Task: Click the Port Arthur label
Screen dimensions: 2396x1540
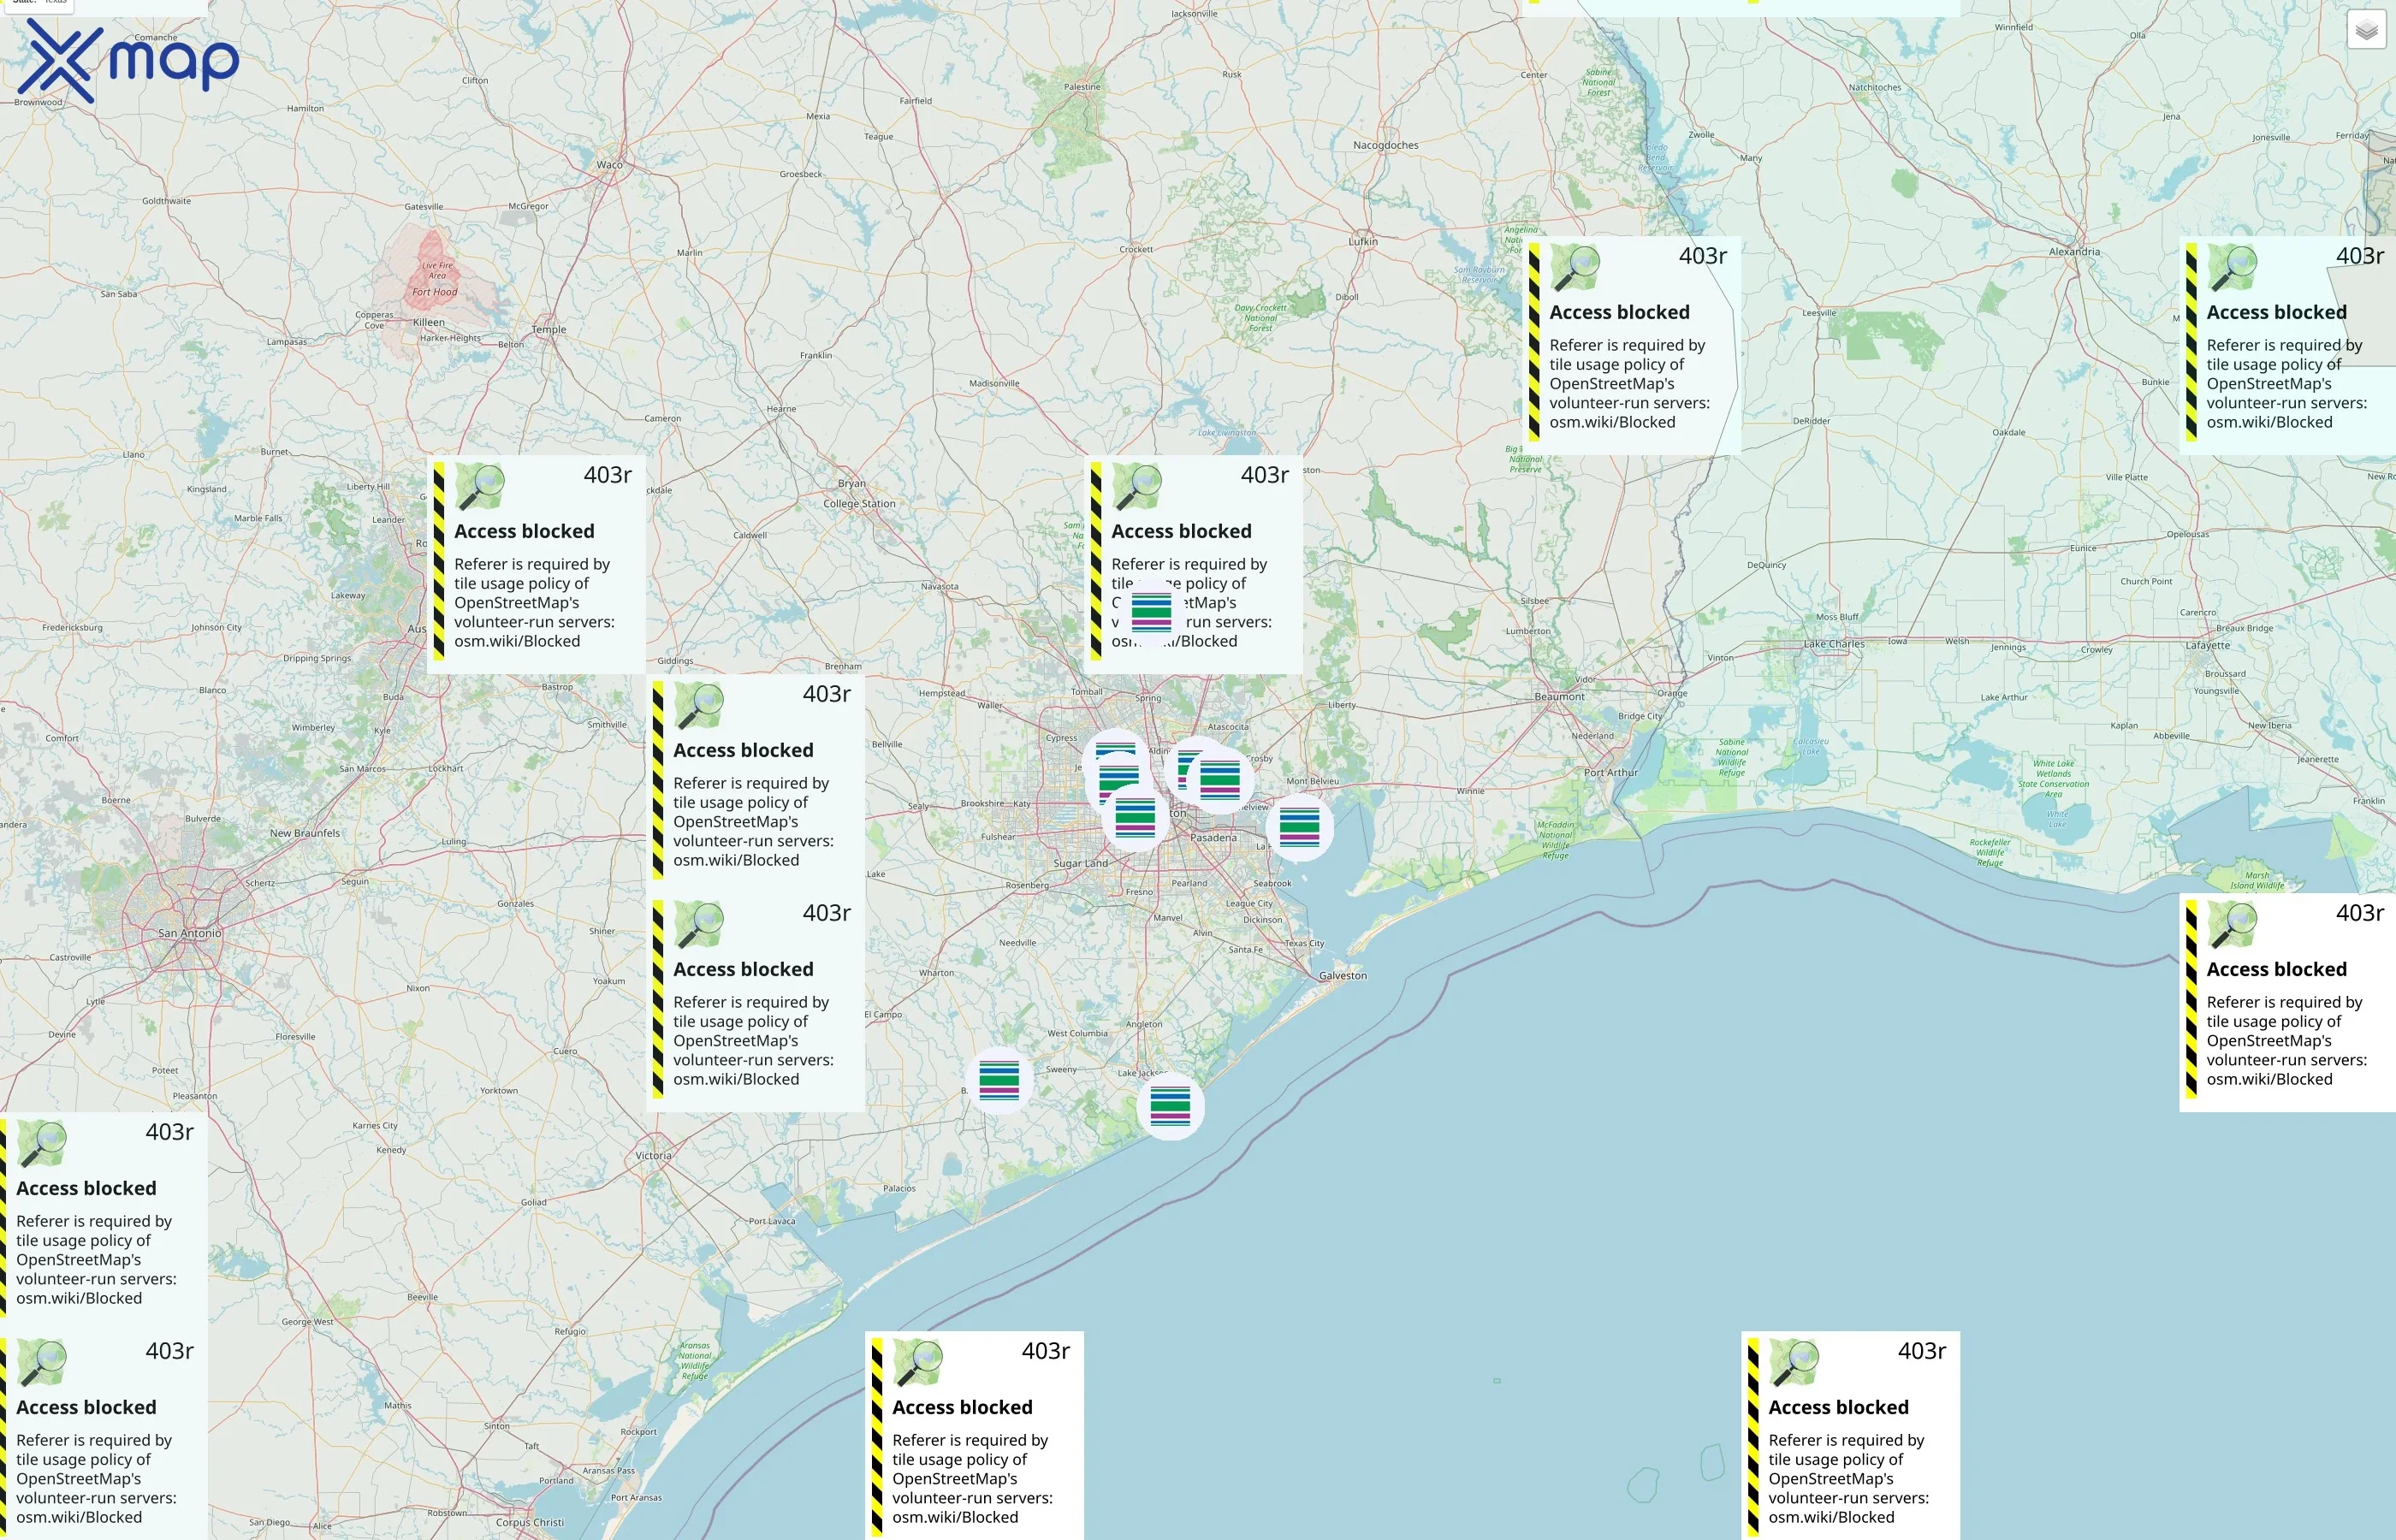Action: 1611,772
